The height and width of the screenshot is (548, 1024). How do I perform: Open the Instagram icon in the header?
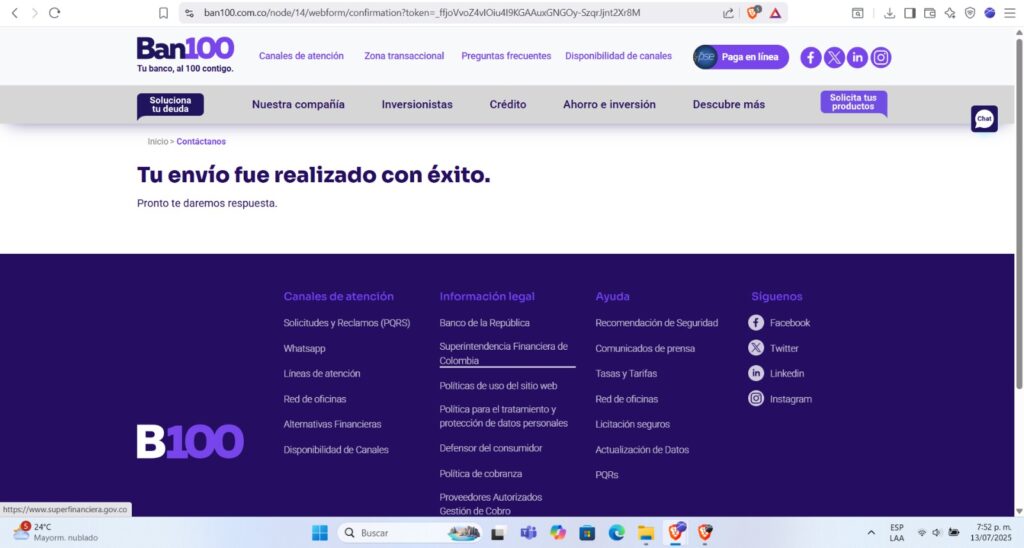[881, 57]
